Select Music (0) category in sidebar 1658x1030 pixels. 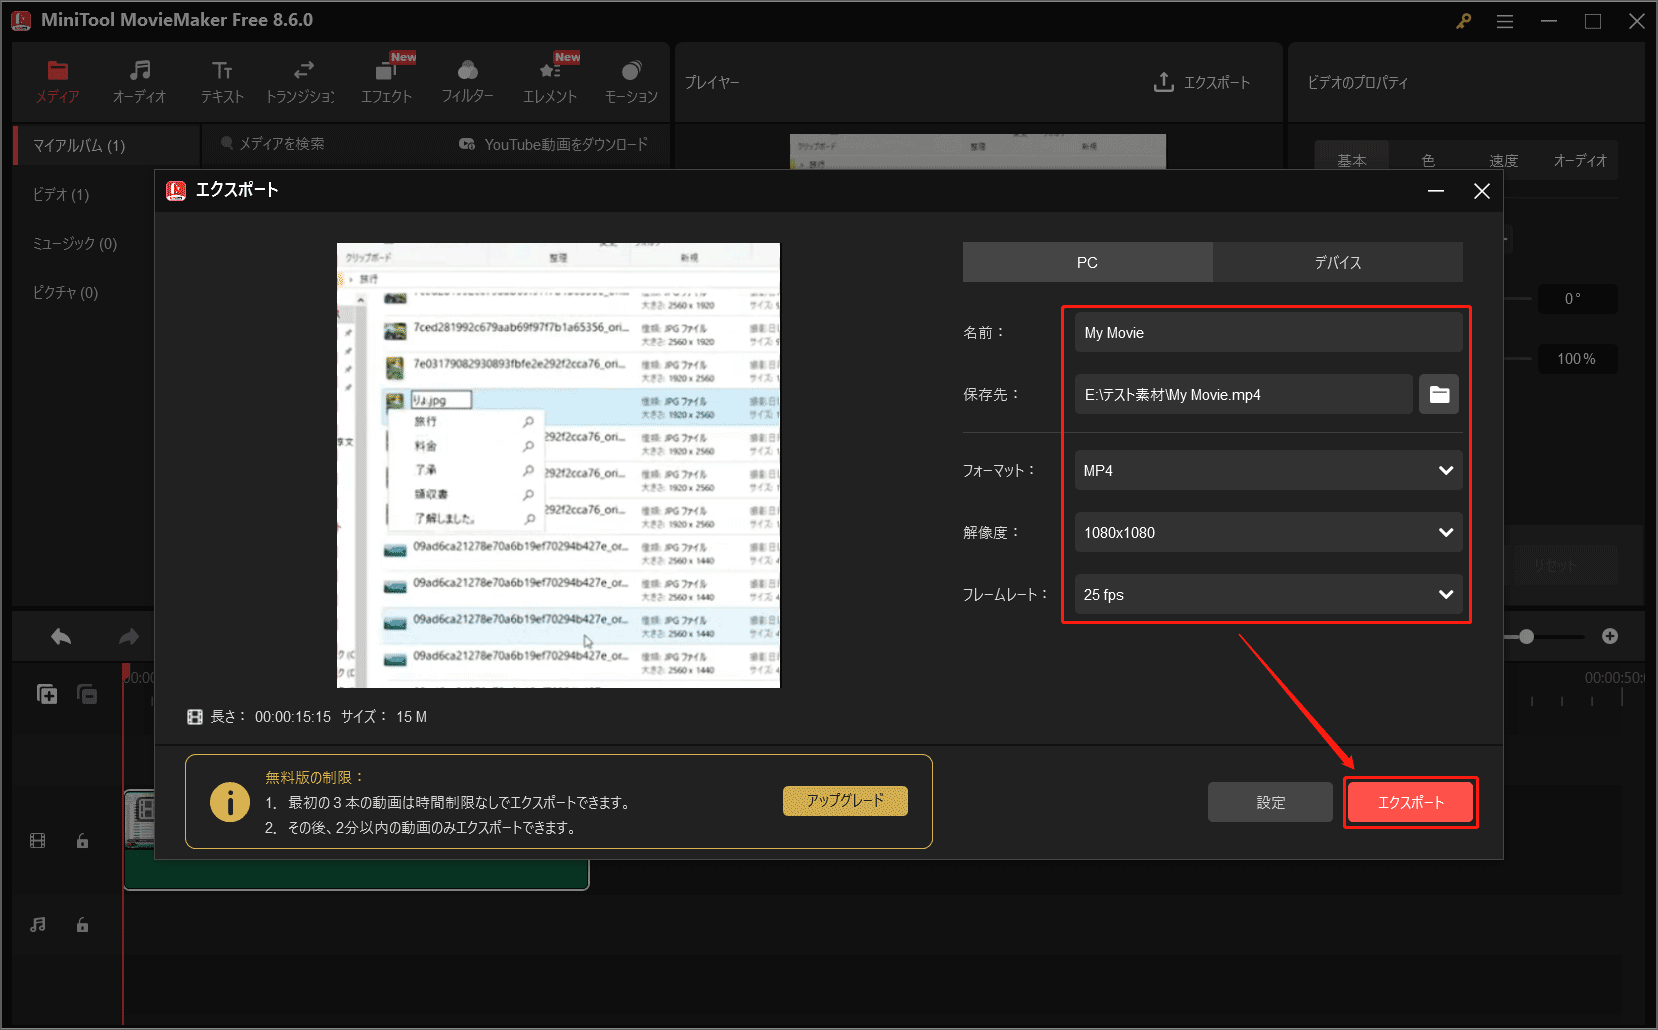click(75, 243)
